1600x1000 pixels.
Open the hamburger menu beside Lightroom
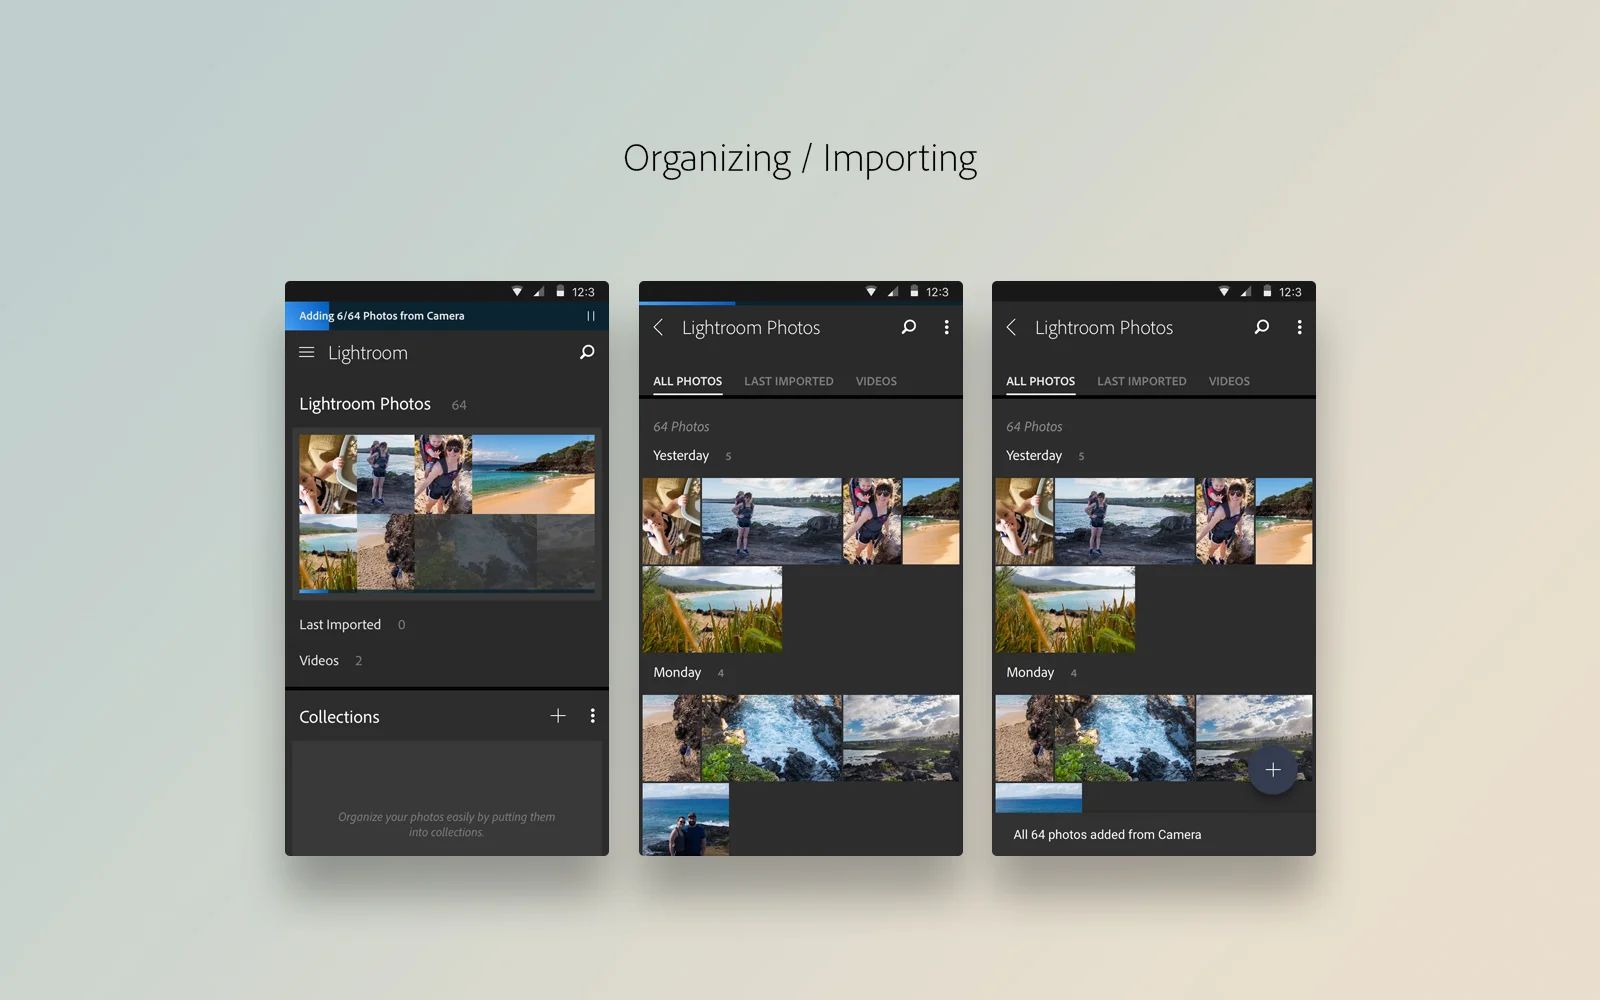click(x=307, y=353)
